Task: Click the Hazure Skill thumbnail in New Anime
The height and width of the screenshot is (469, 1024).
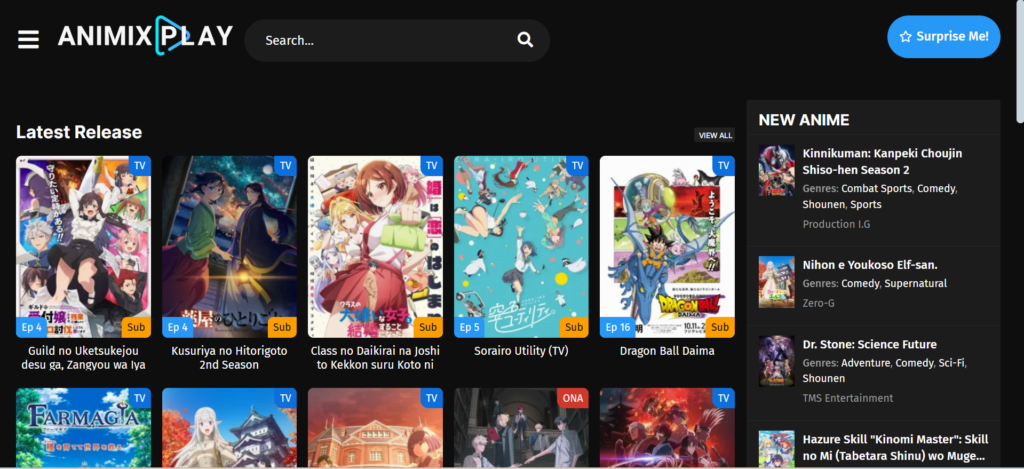Action: click(x=776, y=449)
